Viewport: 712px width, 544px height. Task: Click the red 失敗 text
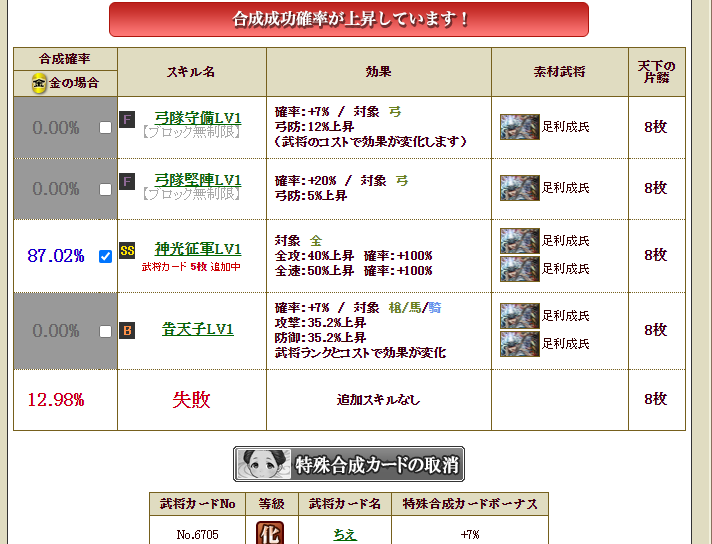tap(191, 400)
